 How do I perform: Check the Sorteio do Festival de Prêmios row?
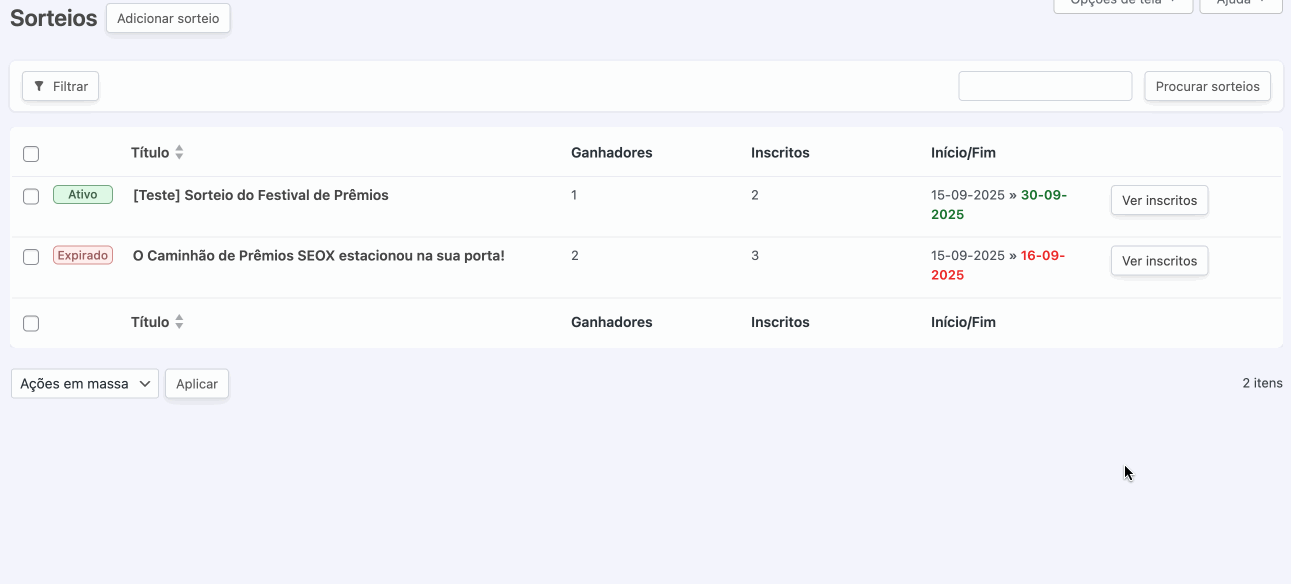click(31, 196)
